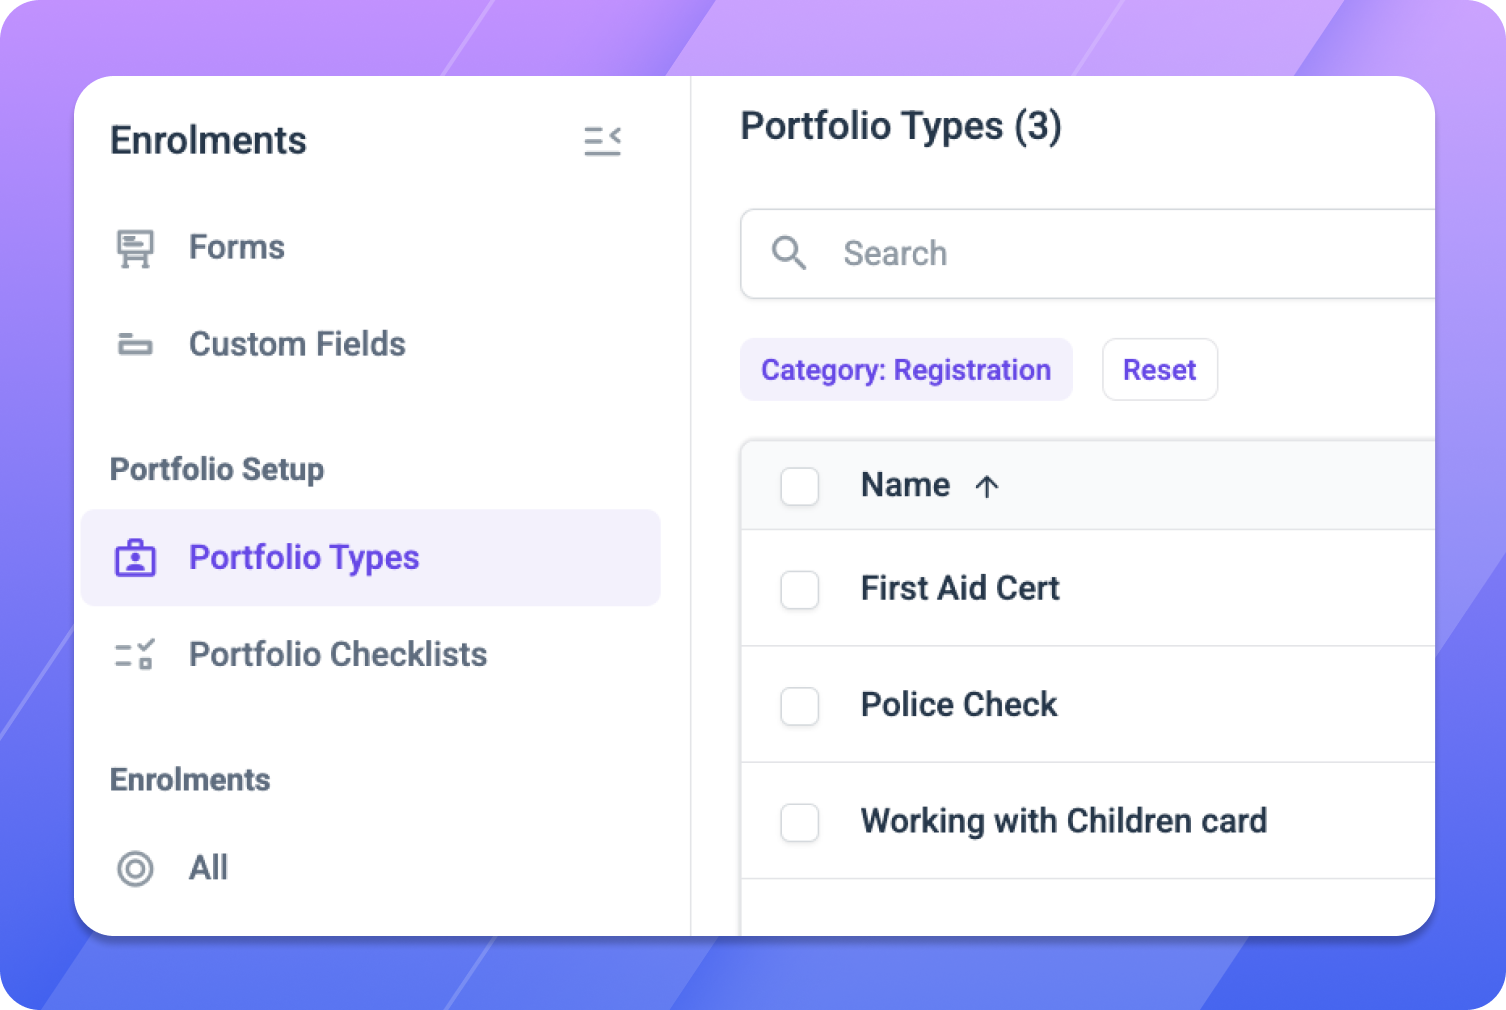Open Custom Fields in sidebar
This screenshot has height=1010, width=1506.
(x=297, y=344)
